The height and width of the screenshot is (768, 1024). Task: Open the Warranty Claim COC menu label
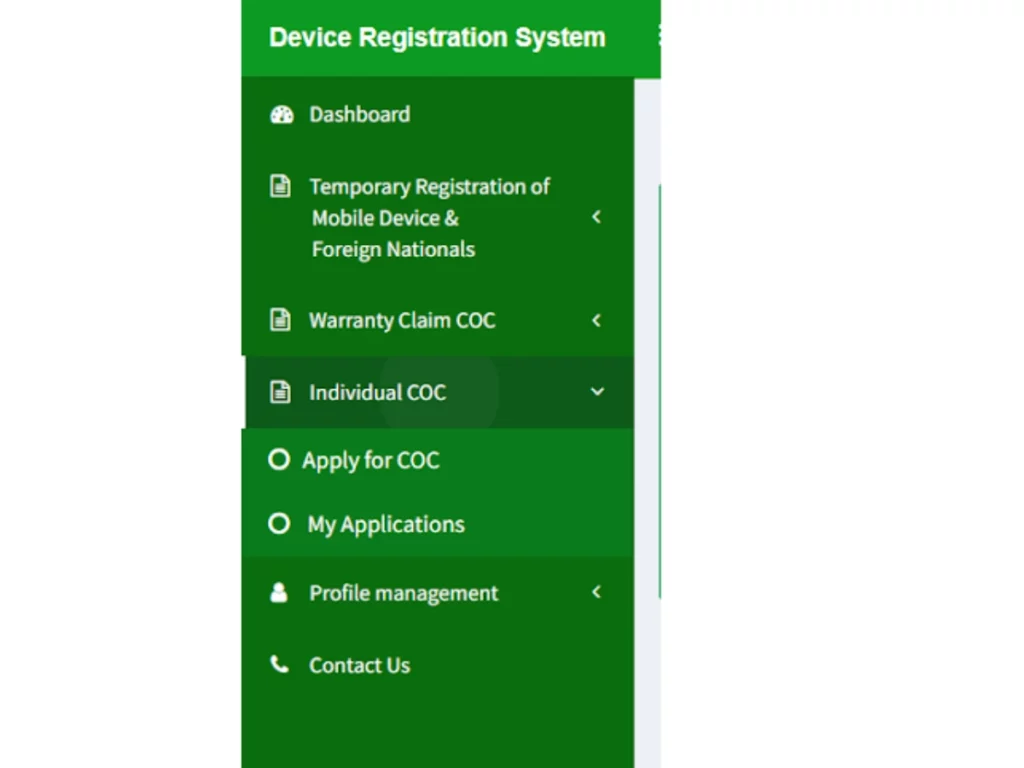pos(402,321)
